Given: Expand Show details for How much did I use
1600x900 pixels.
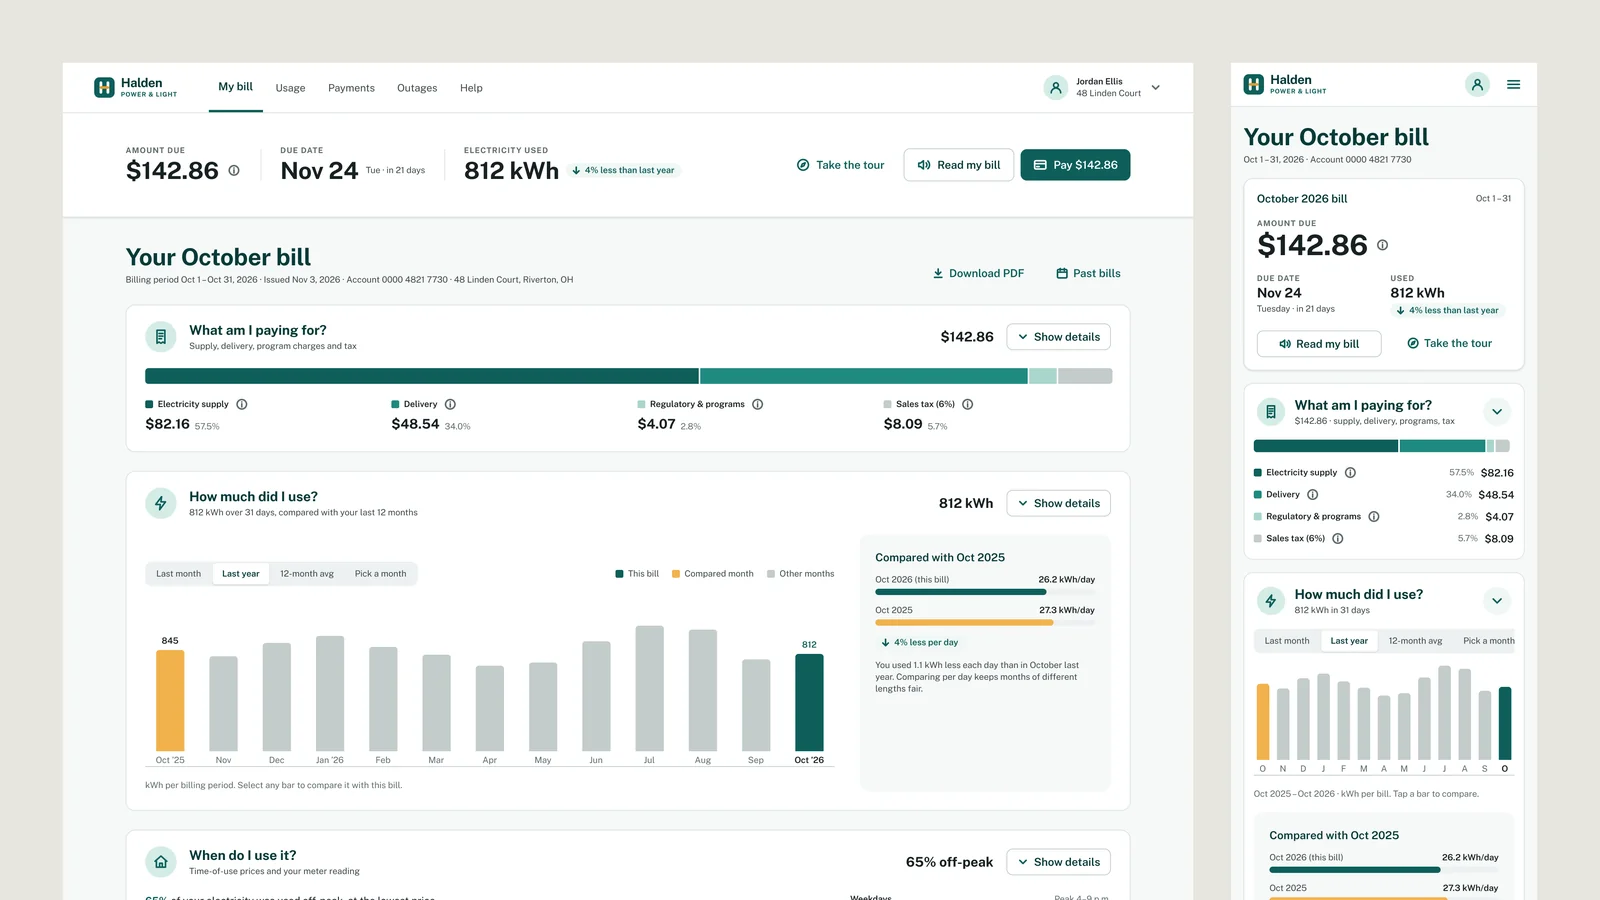Looking at the screenshot, I should click(x=1058, y=504).
